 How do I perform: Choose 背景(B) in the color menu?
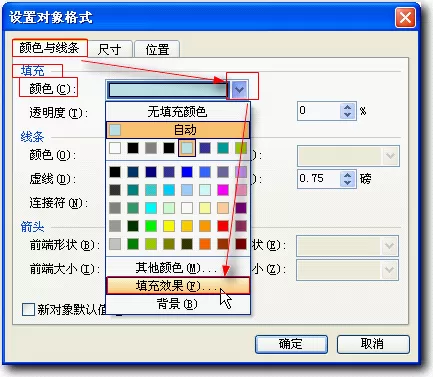(x=178, y=304)
